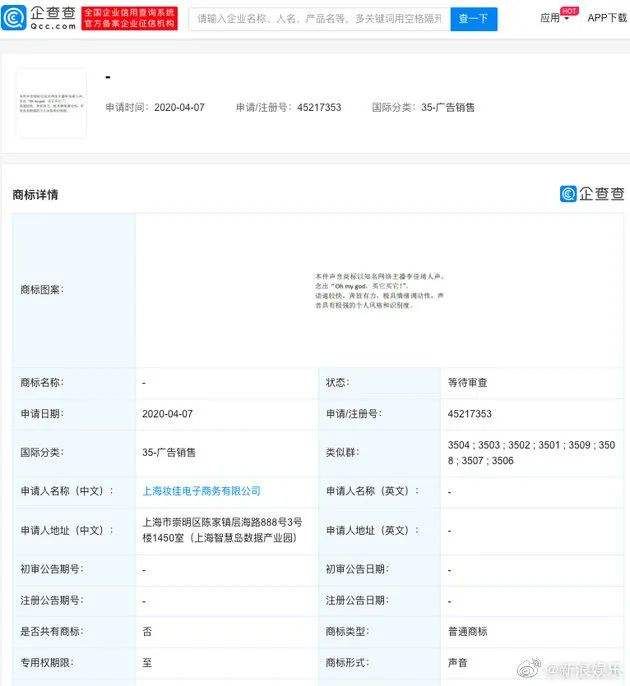Click the large trademark pattern image
630x686 pixels.
[379, 290]
